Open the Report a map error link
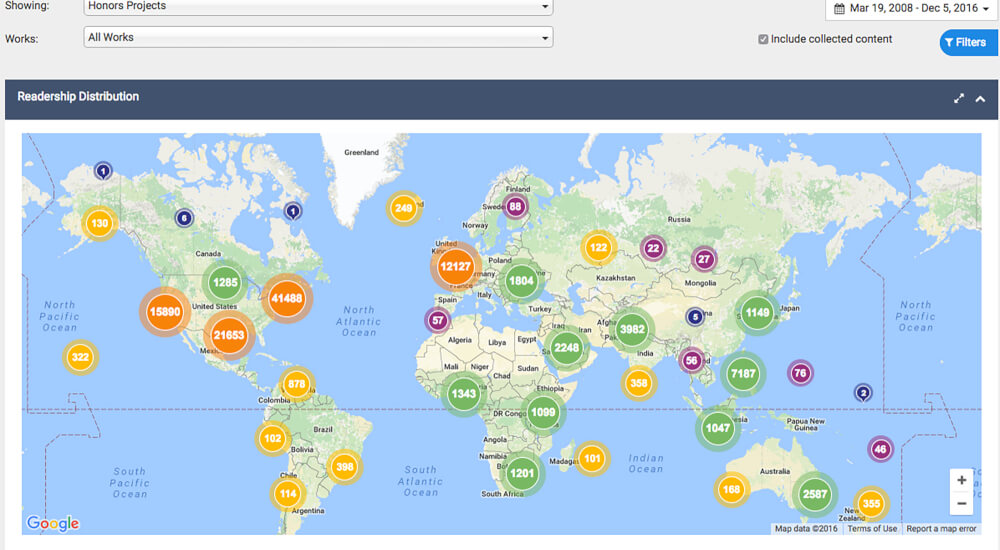Viewport: 1000px width, 550px height. 941,528
